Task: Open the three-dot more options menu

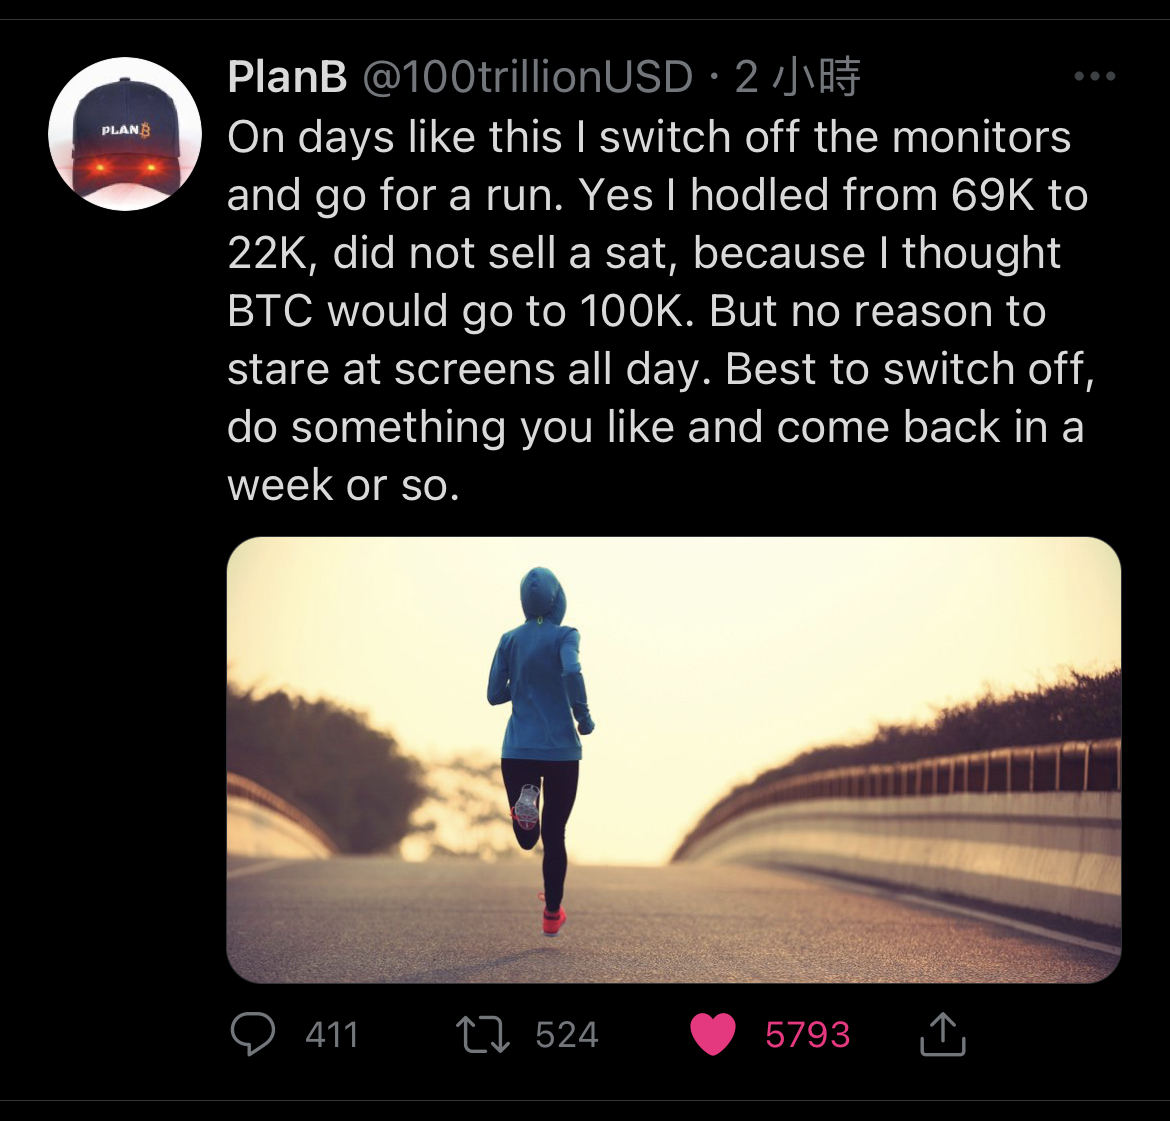Action: [x=1094, y=76]
